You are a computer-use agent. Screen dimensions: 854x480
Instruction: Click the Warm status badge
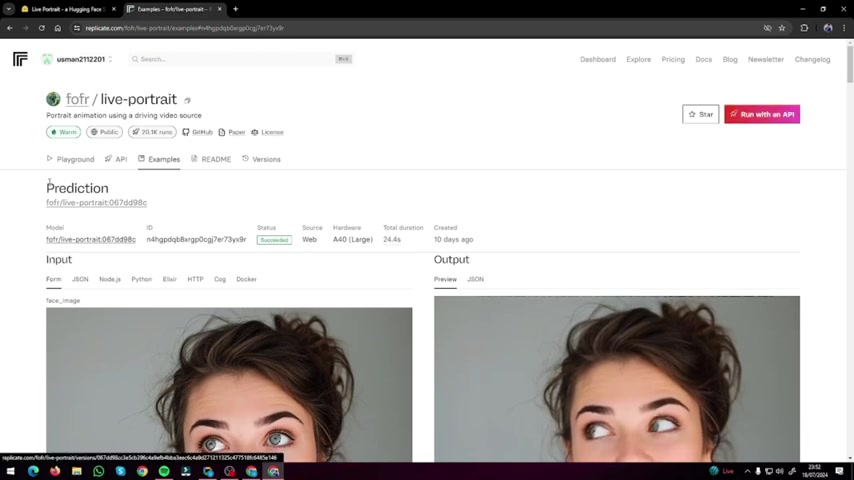[64, 132]
